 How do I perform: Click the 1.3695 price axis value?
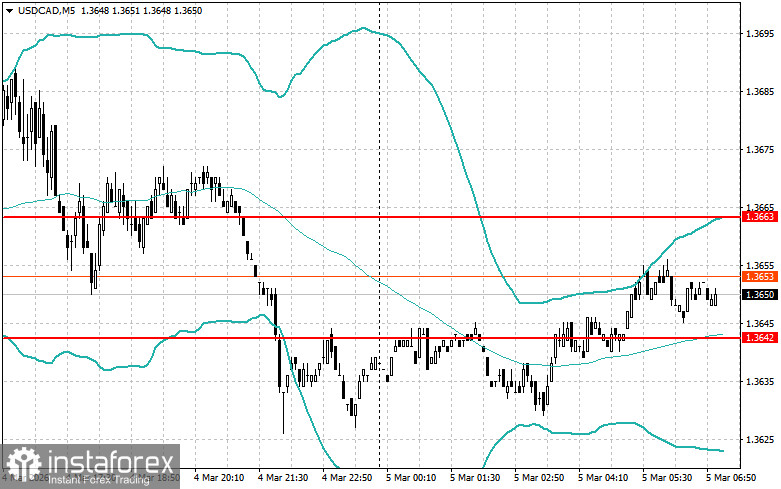[760, 33]
